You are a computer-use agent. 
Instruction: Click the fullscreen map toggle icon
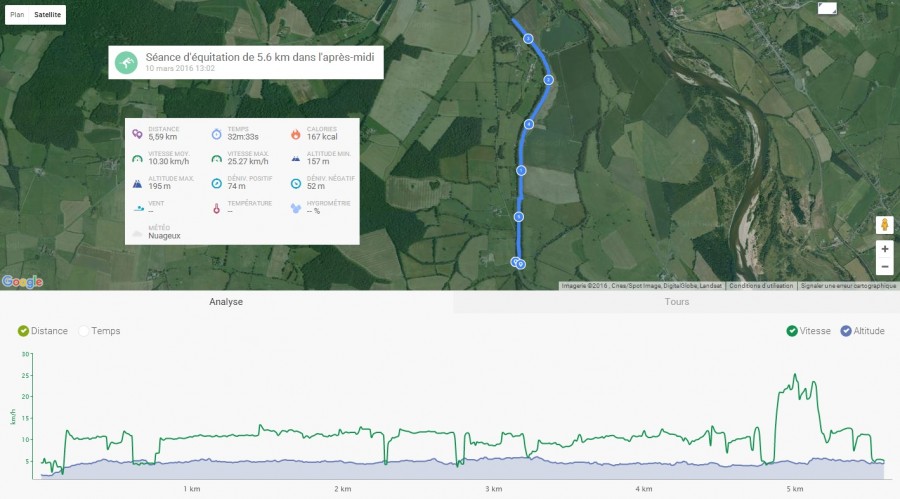coord(827,9)
